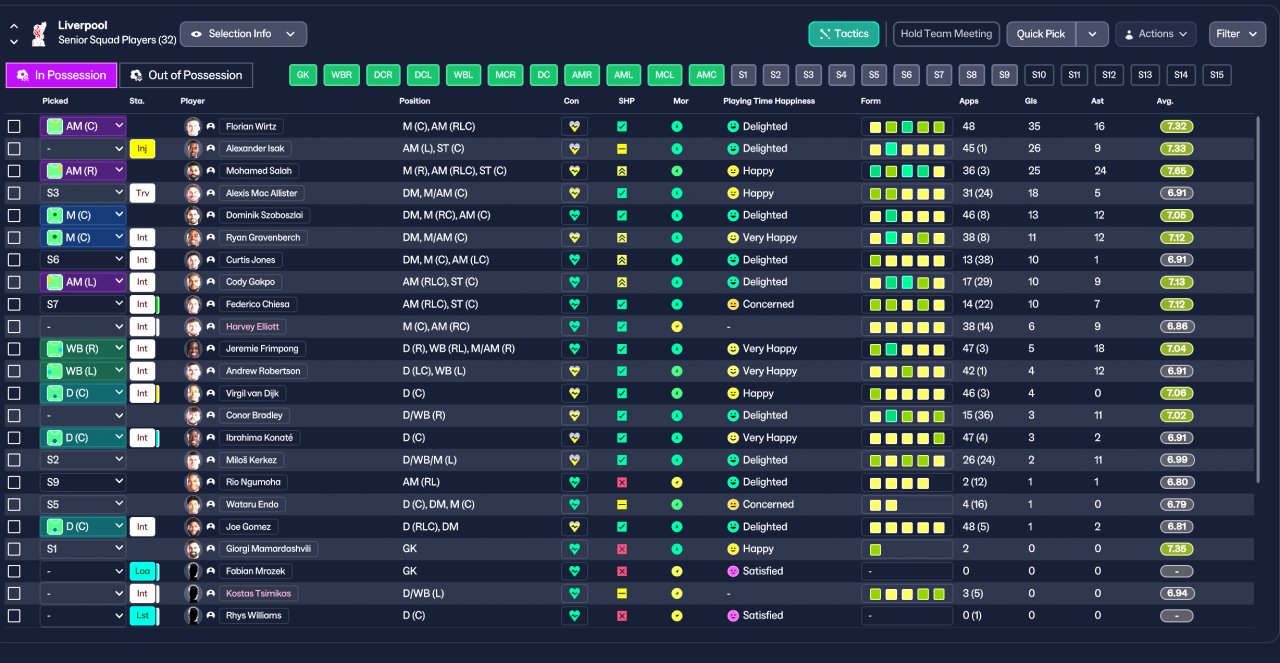
Task: Click Wataru Endo's condition heart icon
Action: tap(574, 504)
